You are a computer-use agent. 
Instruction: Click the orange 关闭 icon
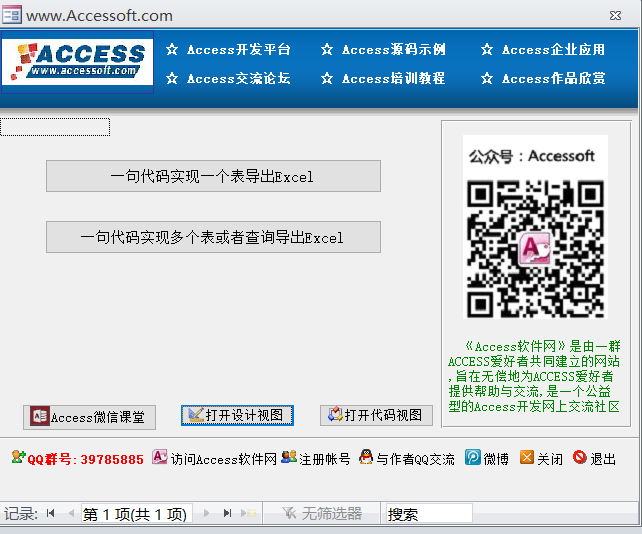coord(527,457)
